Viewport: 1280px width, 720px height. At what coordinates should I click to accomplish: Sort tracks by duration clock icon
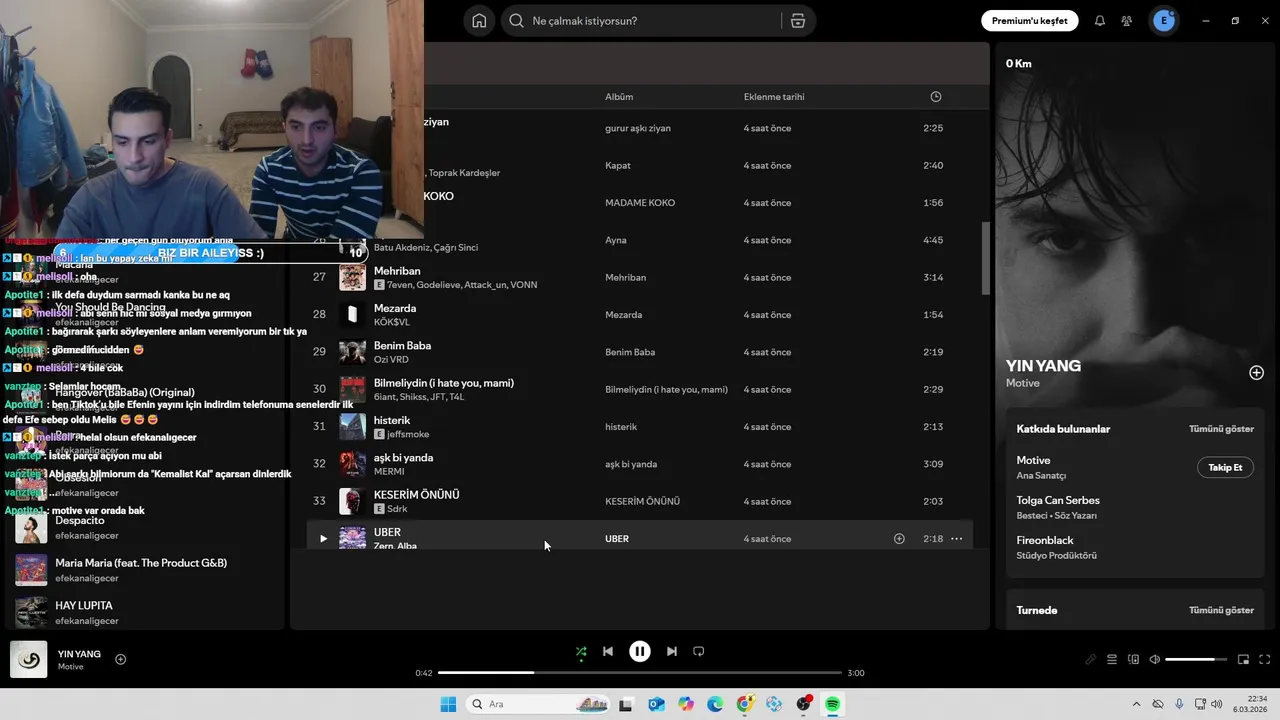936,97
